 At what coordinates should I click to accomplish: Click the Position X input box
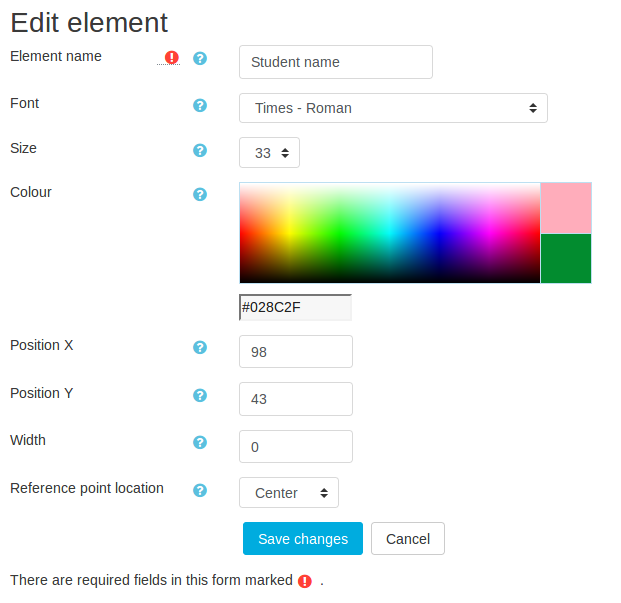coord(296,352)
